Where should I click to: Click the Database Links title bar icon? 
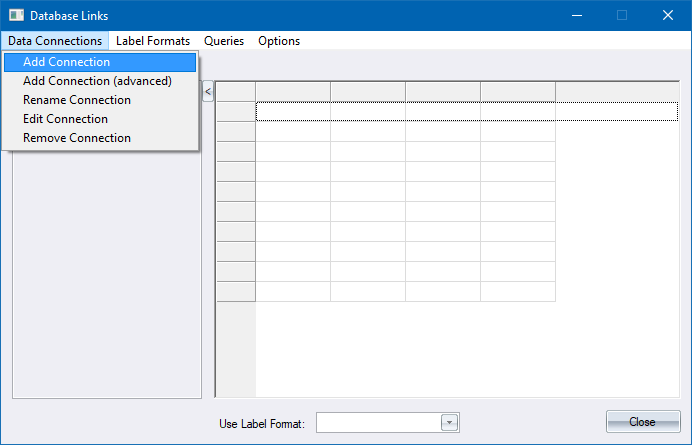coord(16,16)
